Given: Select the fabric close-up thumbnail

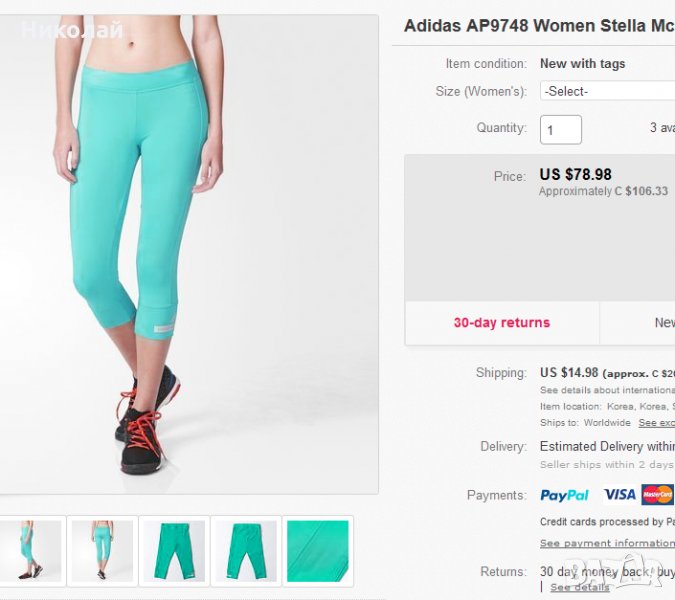Looking at the screenshot, I should pos(318,550).
